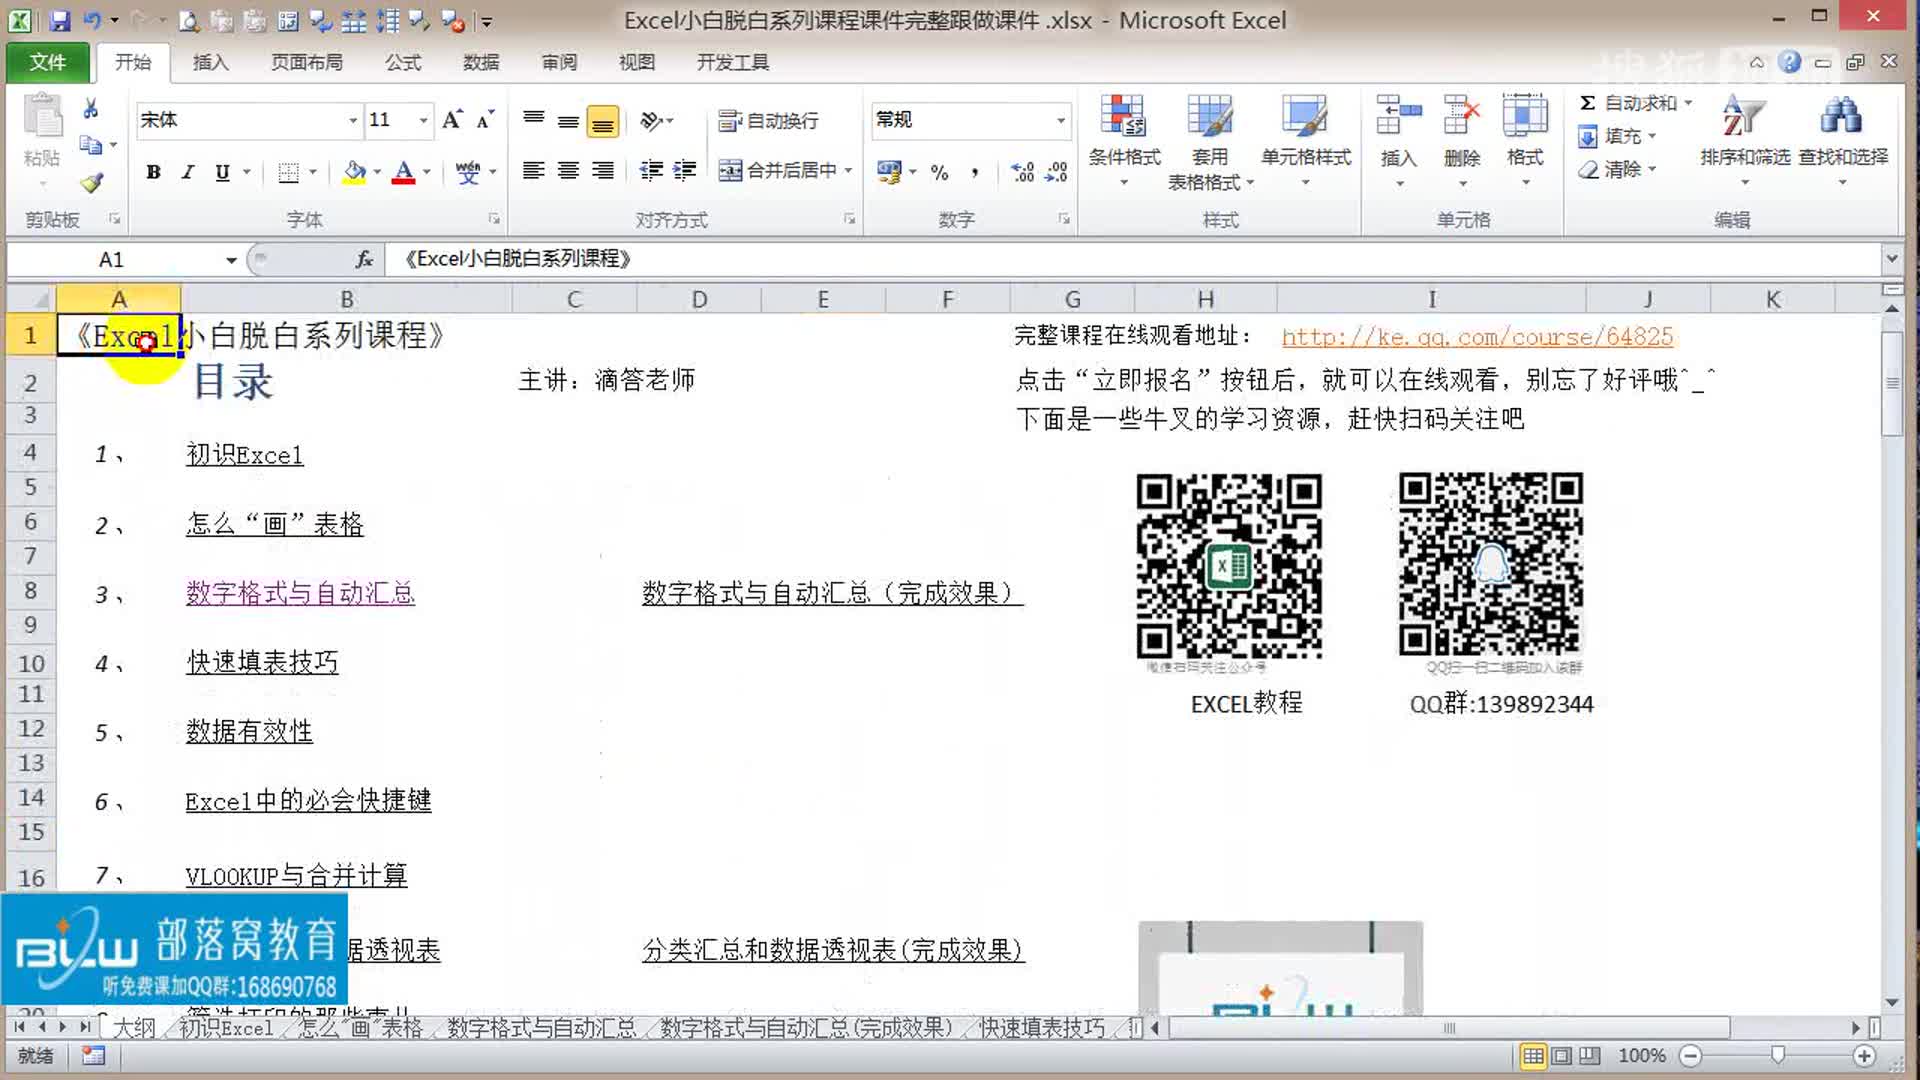Image resolution: width=1920 pixels, height=1080 pixels.
Task: Switch to Insert (插入) ribbon tab
Action: (210, 62)
